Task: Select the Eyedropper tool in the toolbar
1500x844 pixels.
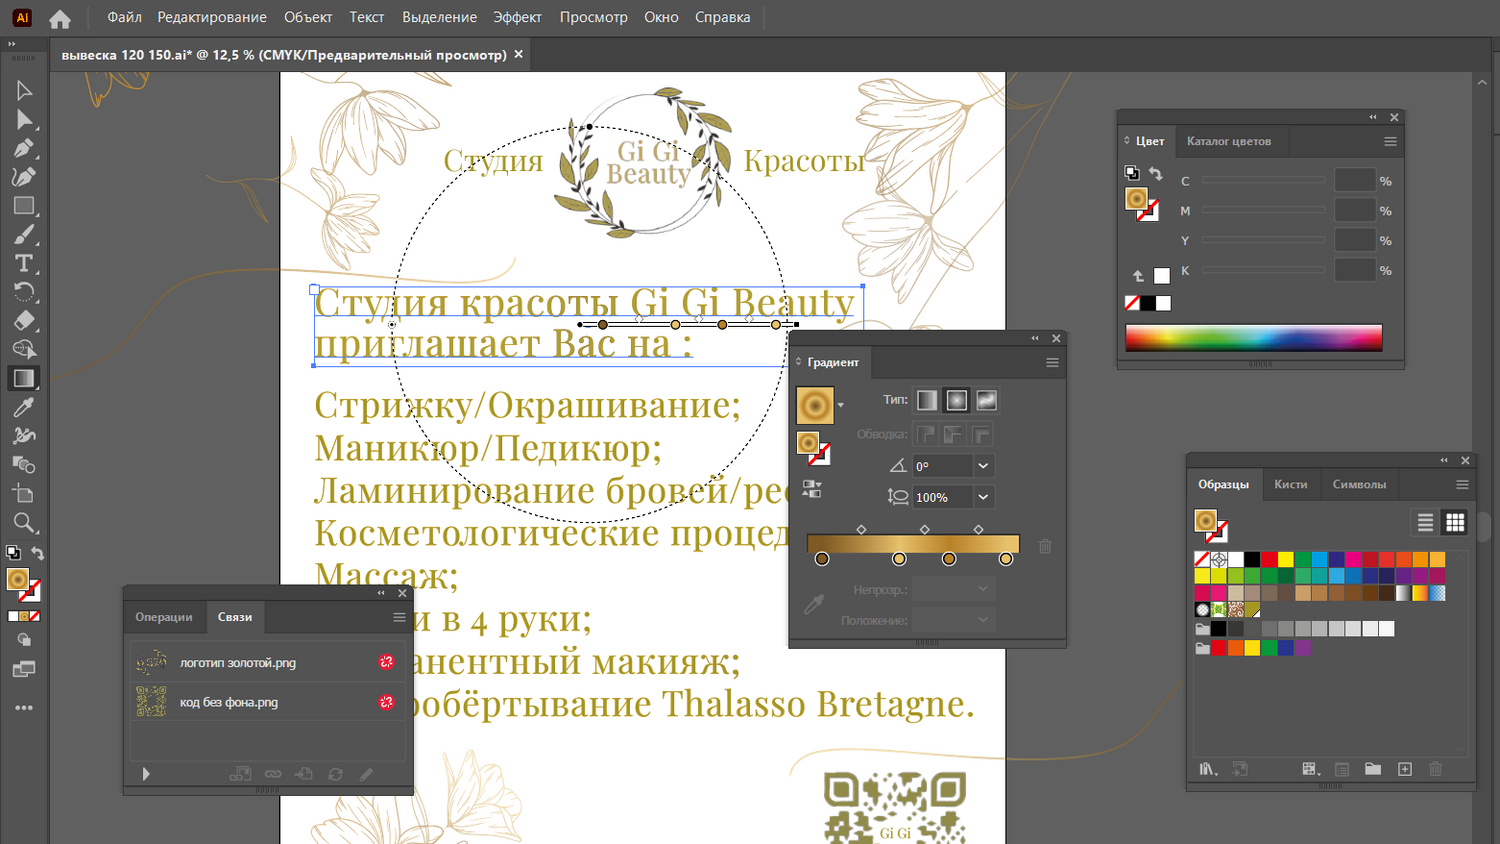Action: coord(24,407)
